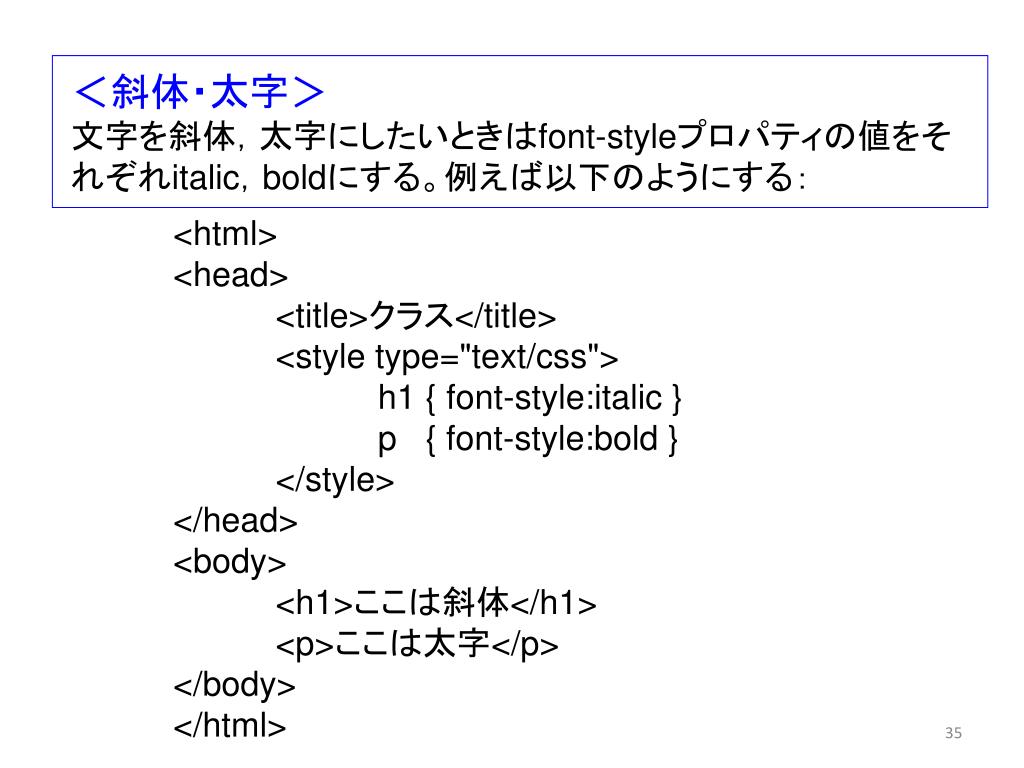1024x768 pixels.
Task: Click the opening <body> tag line
Action: (x=230, y=563)
